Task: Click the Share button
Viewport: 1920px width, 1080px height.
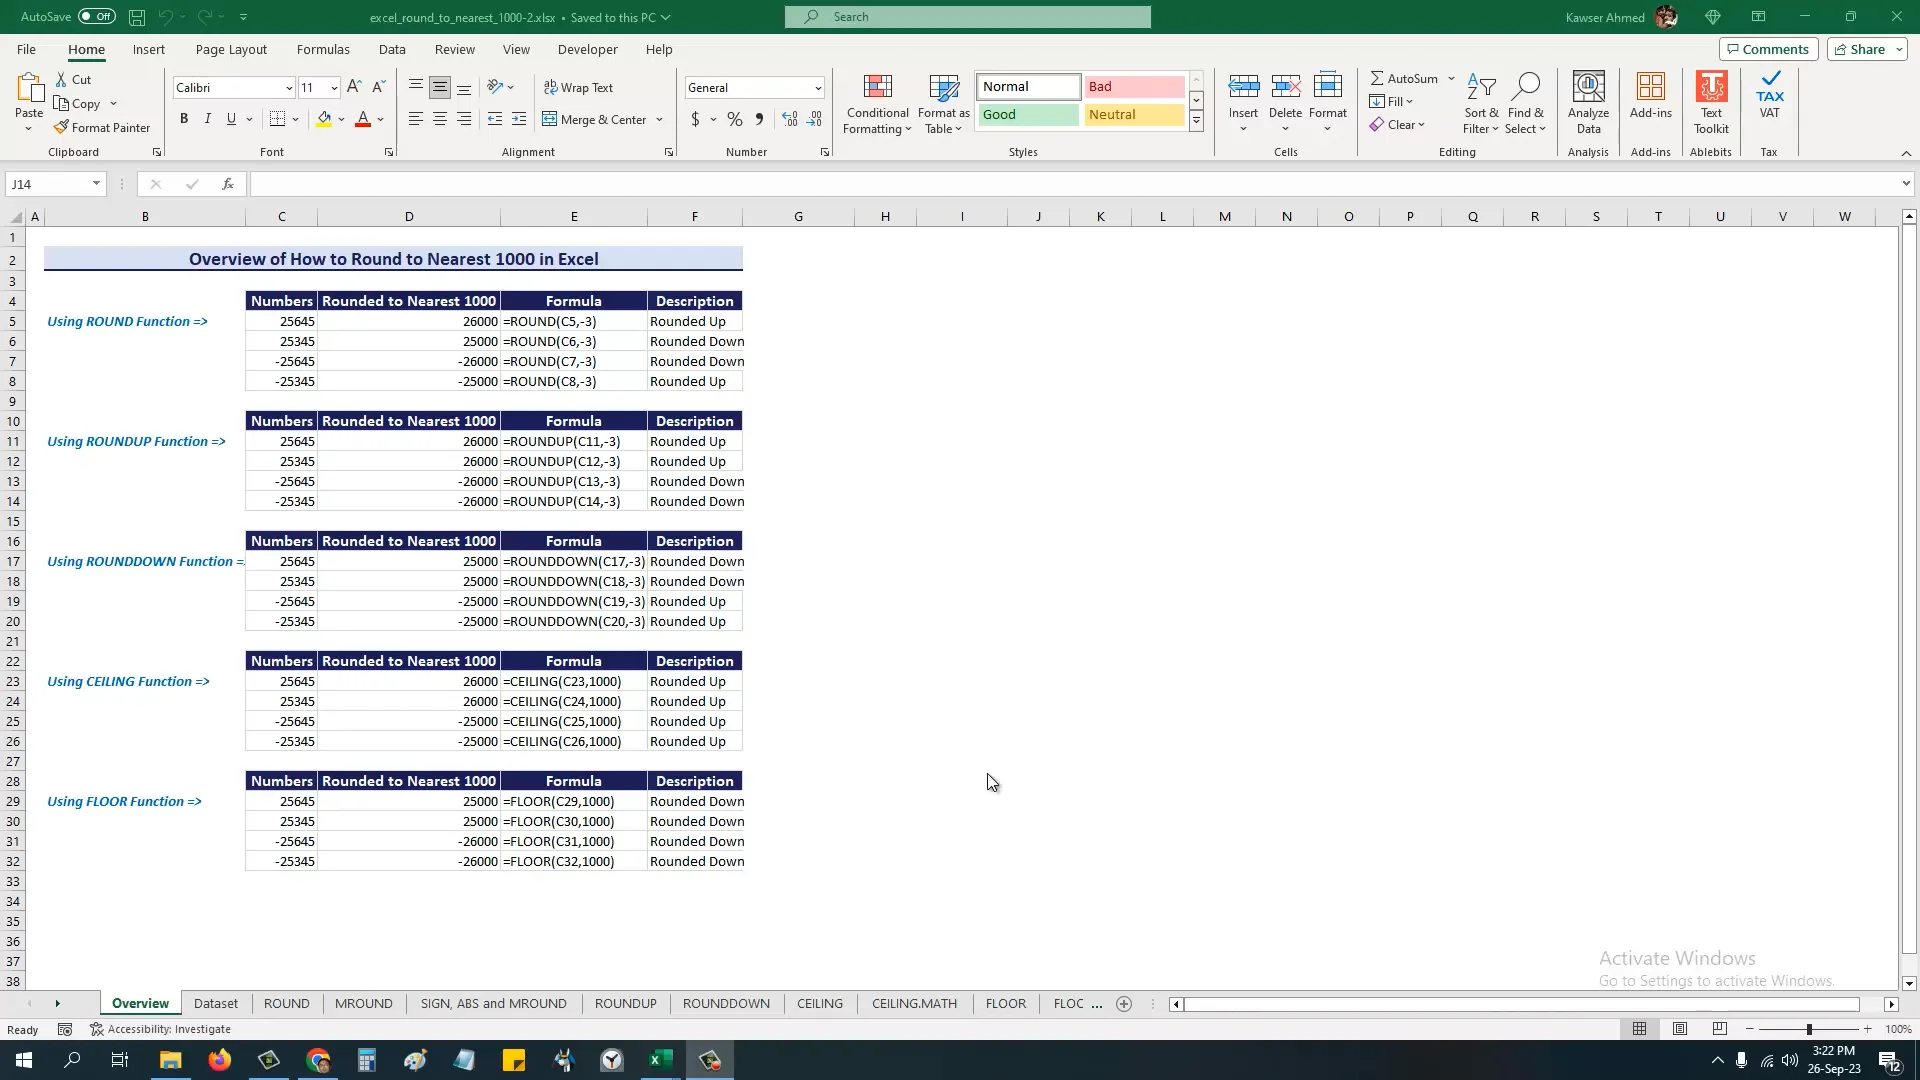Action: click(1862, 49)
